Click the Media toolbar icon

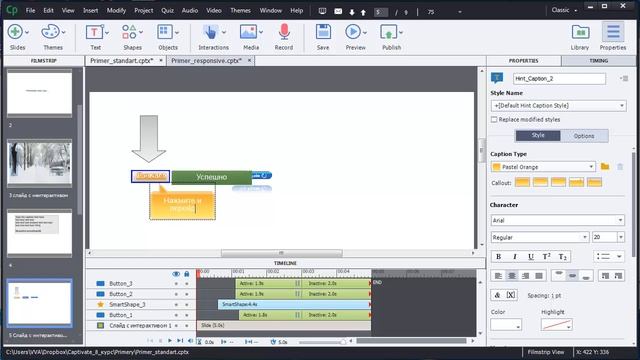(x=248, y=32)
